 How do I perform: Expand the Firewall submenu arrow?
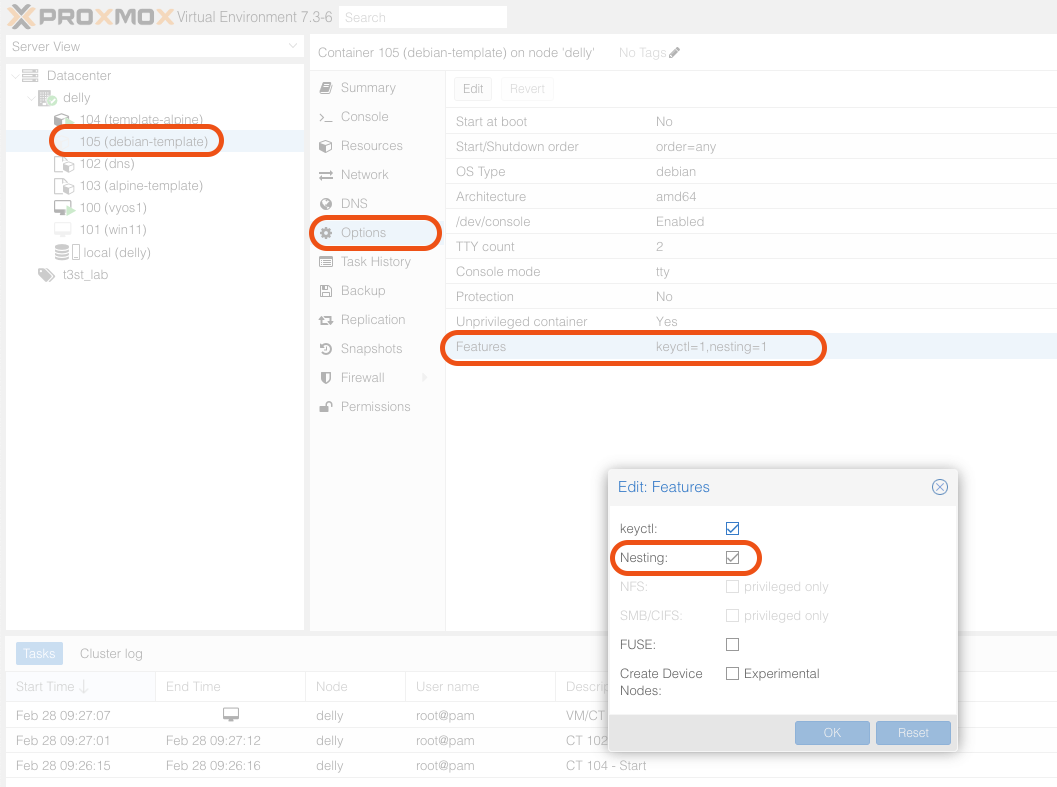(x=425, y=378)
